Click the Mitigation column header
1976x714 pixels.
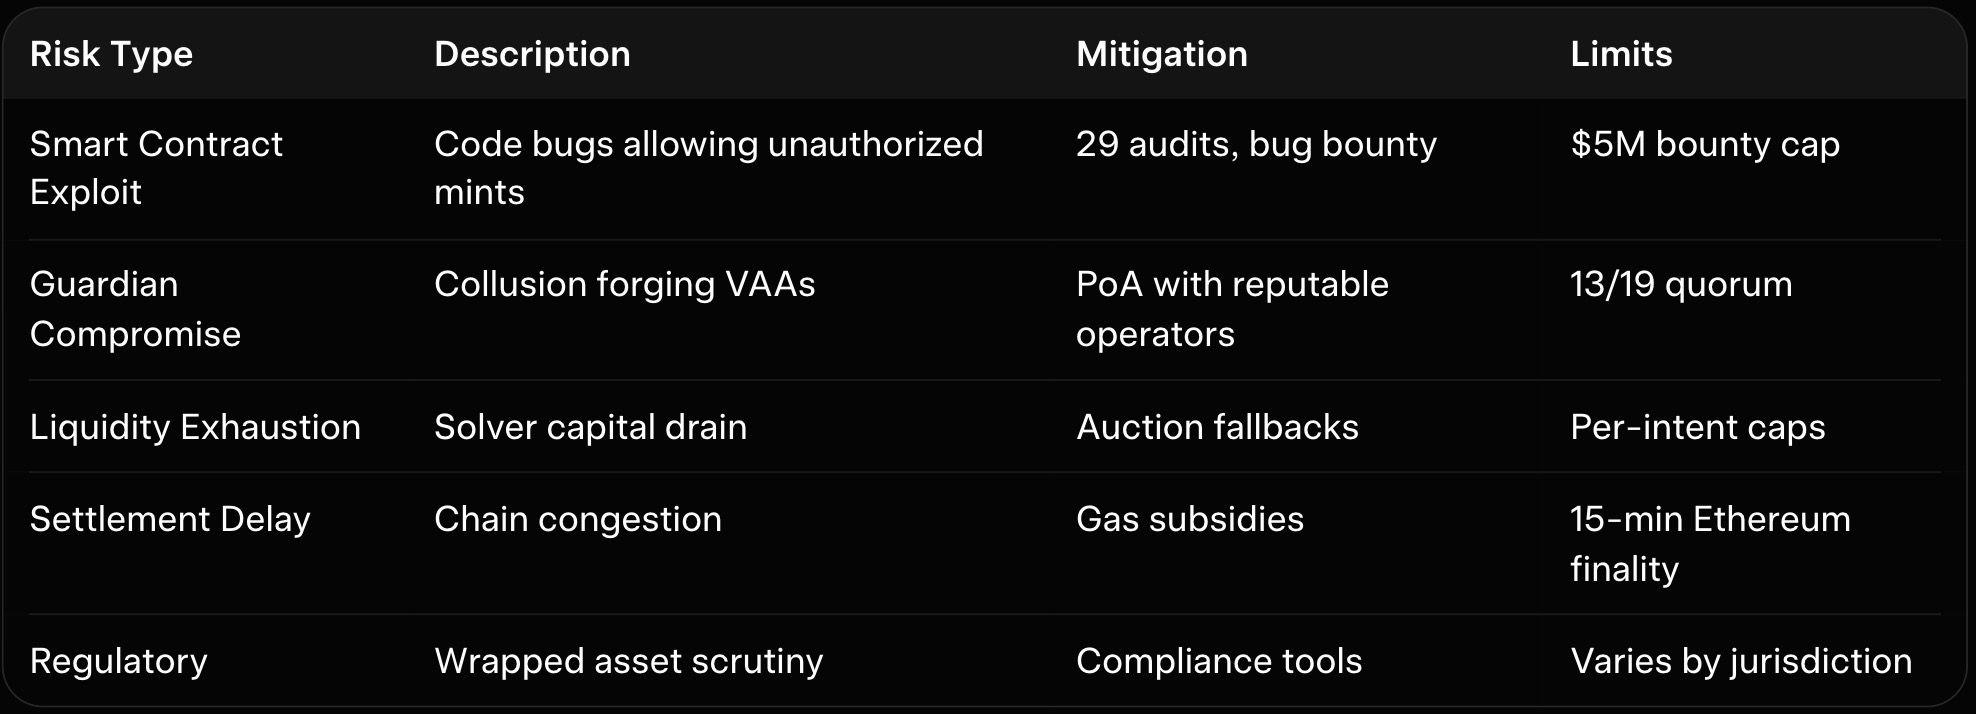tap(1161, 54)
